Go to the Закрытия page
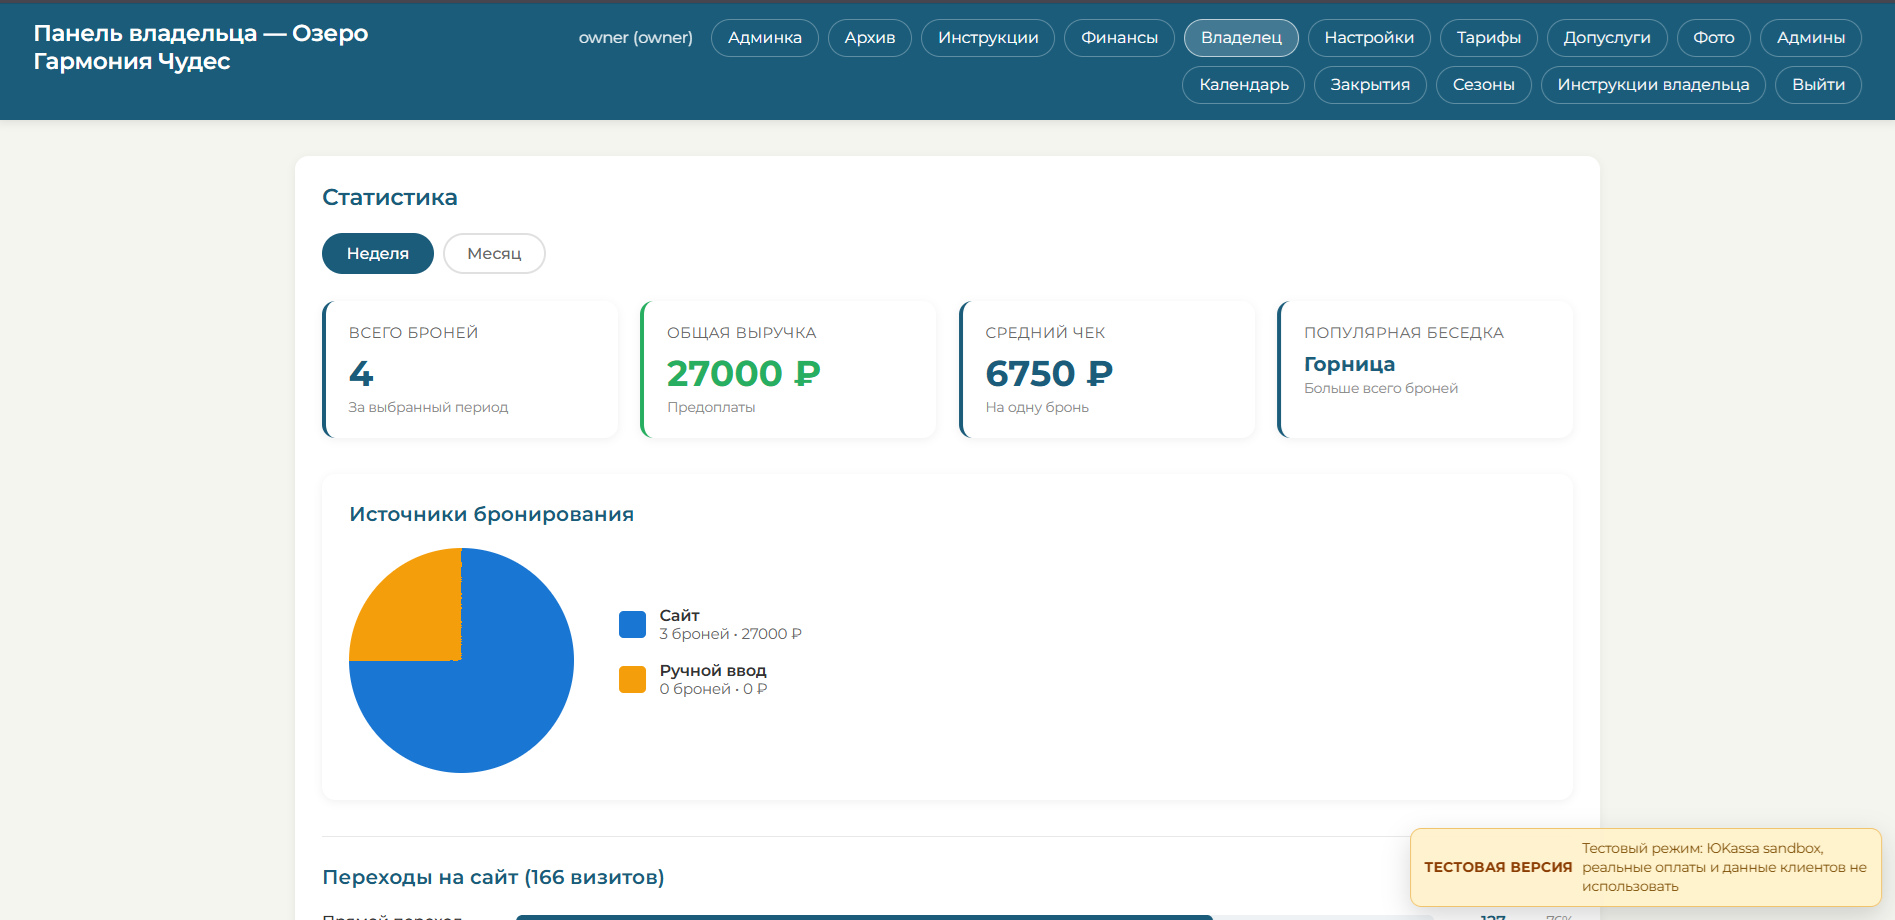 (x=1370, y=85)
